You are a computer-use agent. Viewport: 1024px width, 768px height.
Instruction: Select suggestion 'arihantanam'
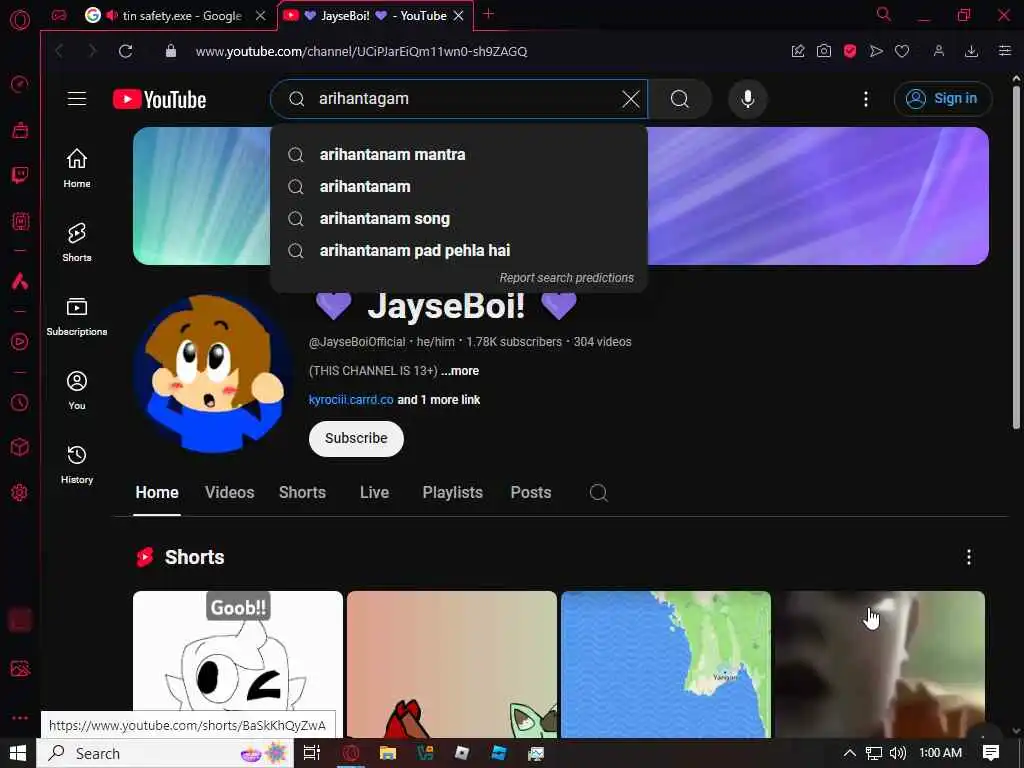(x=459, y=187)
